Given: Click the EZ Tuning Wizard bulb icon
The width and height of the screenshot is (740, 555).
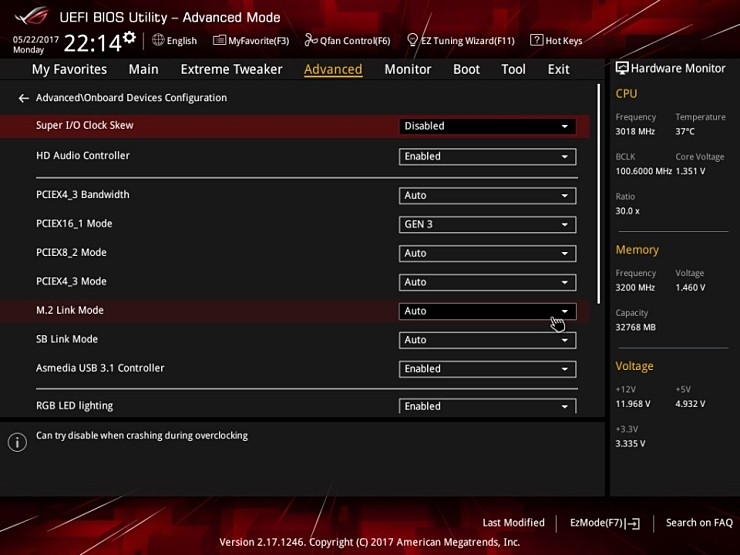Looking at the screenshot, I should click(412, 40).
